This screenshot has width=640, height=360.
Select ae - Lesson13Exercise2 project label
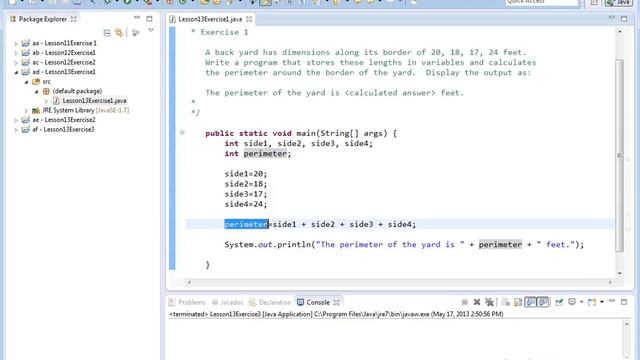point(64,120)
